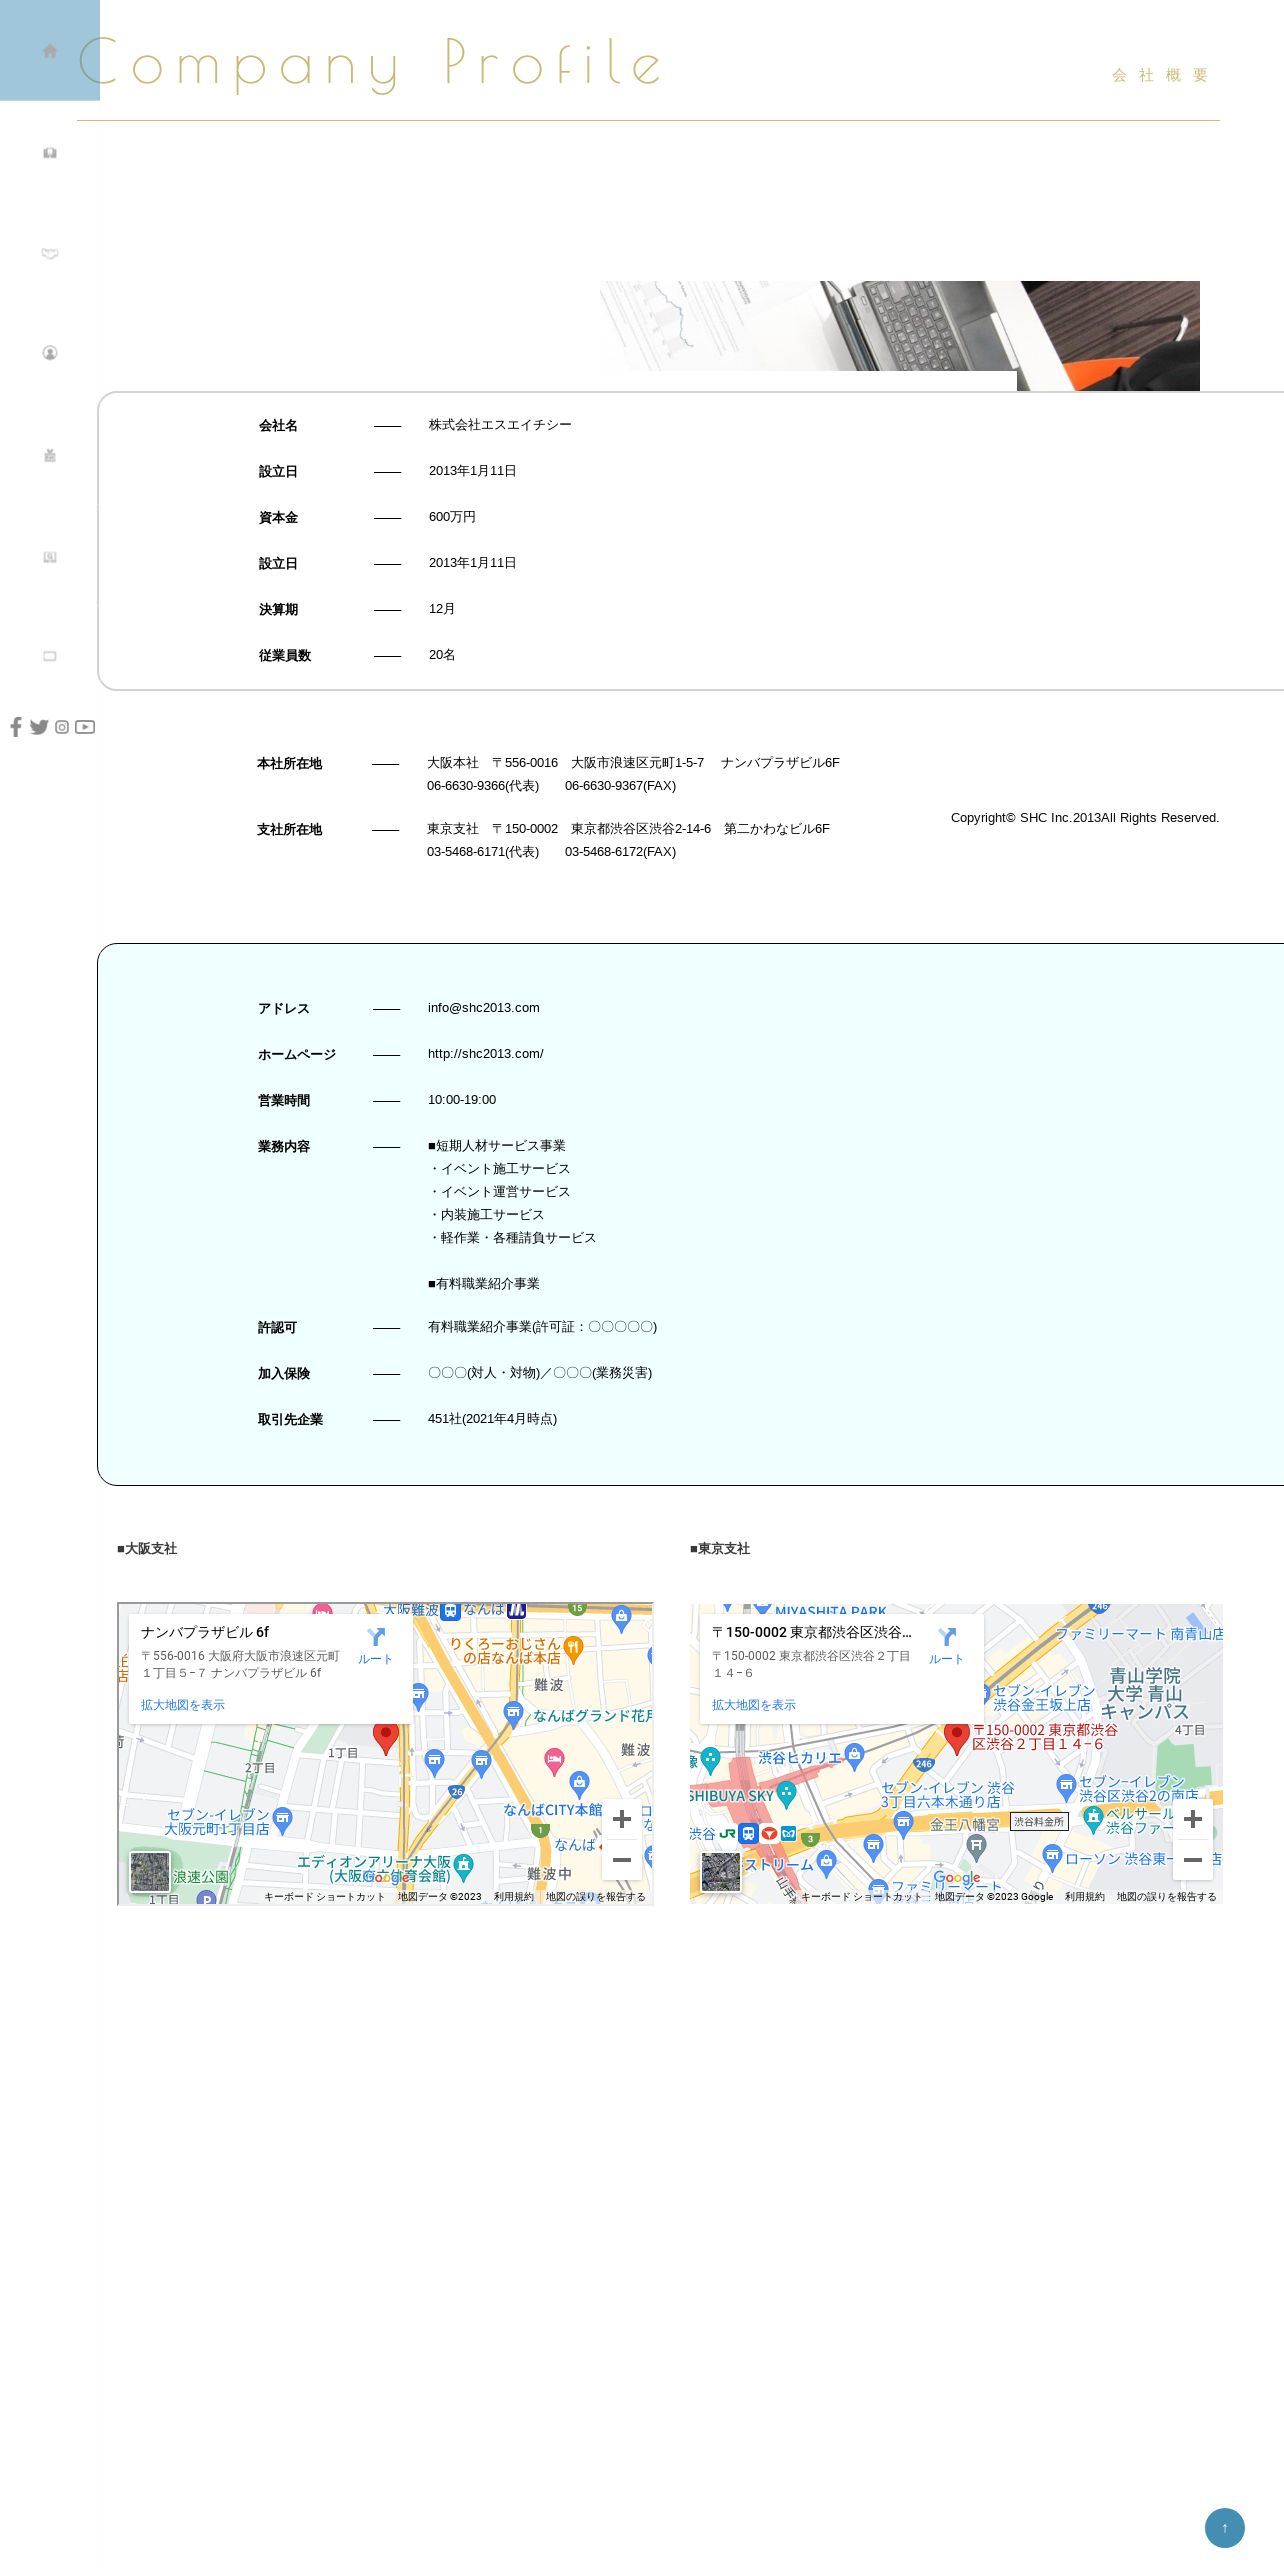Click the ■大阪支社 heading
Screen dimensions: 1284x2568
coord(147,1549)
